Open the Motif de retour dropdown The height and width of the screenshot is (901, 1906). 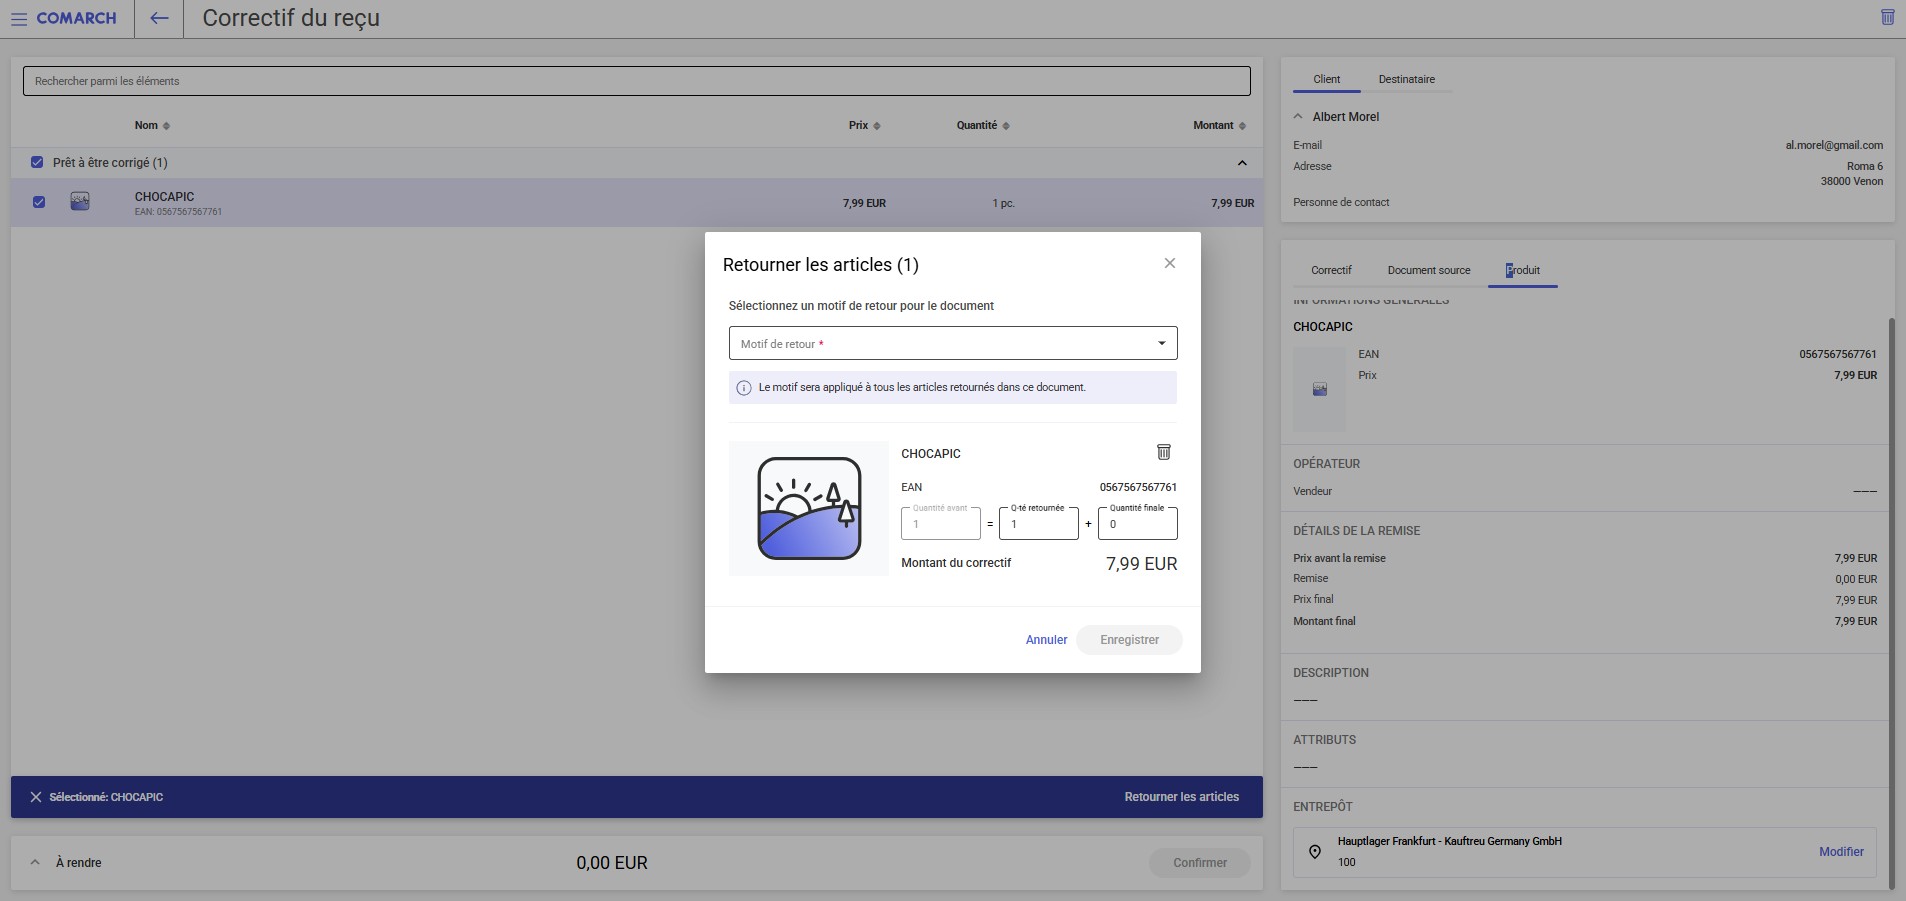tap(952, 343)
